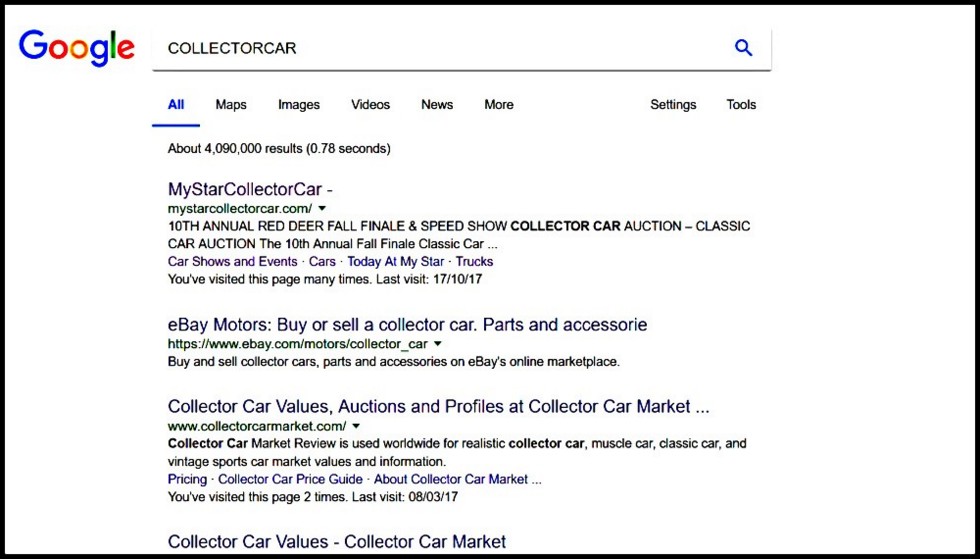This screenshot has height=559, width=980.
Task: Click the mystarcollectorcar.com/ URL text
Action: pyautogui.click(x=239, y=208)
